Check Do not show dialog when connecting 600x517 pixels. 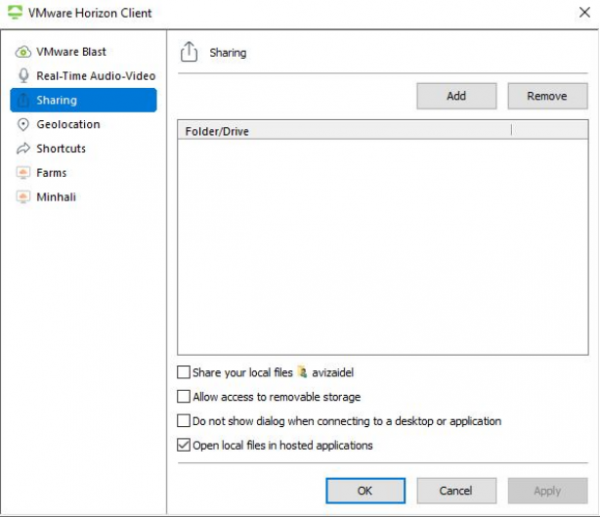tap(184, 421)
